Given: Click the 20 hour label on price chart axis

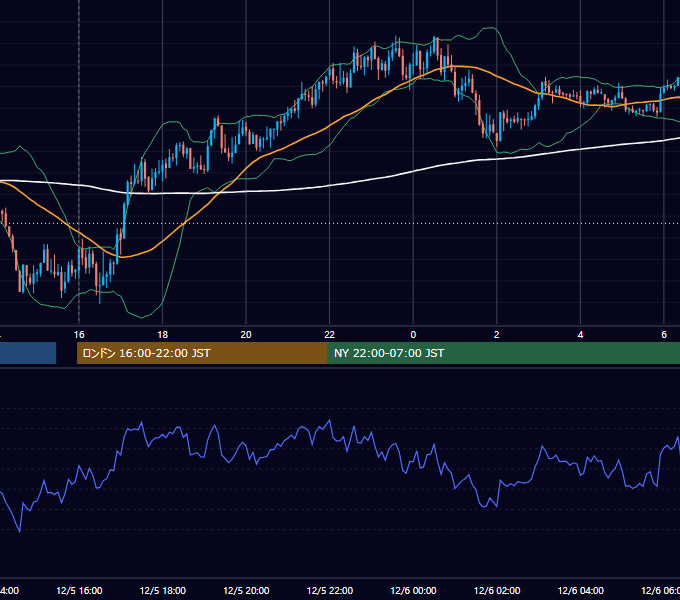Looking at the screenshot, I should [x=246, y=335].
